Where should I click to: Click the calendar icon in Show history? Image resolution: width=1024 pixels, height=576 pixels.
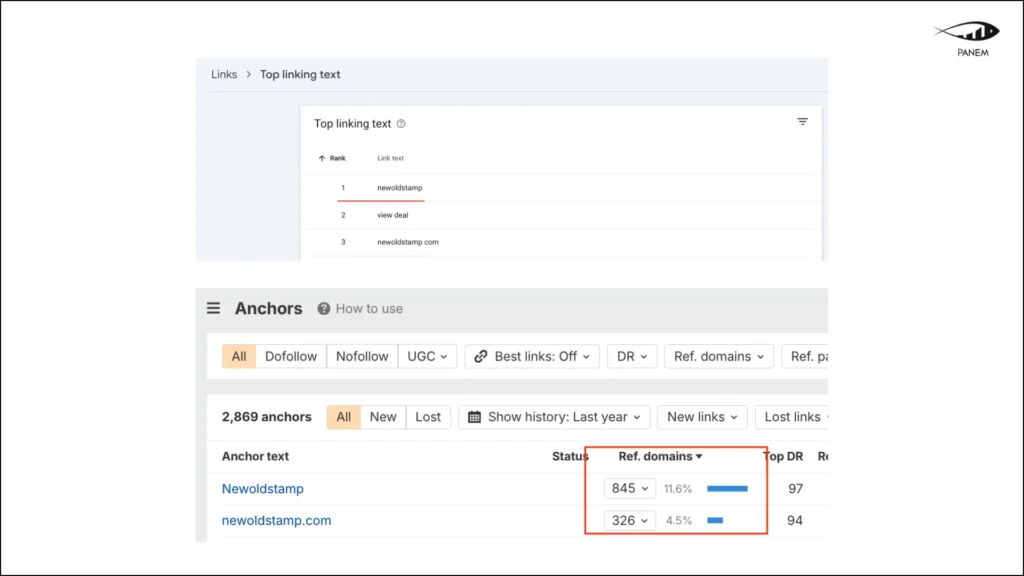coord(475,417)
